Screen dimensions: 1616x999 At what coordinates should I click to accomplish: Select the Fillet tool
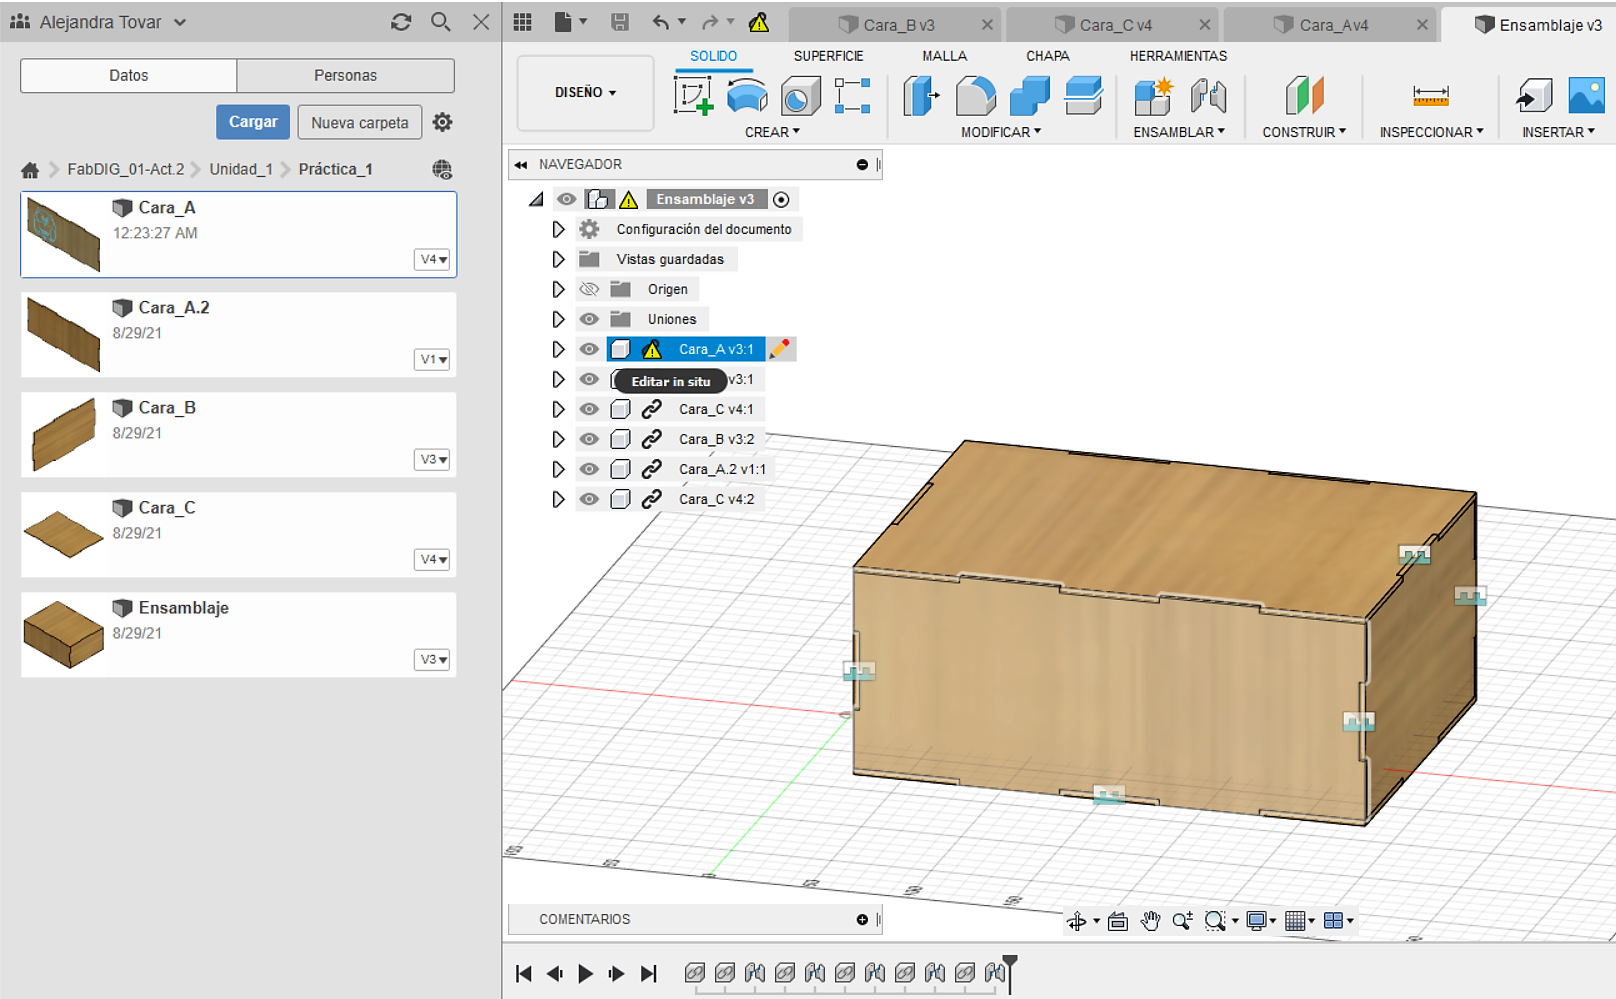click(x=975, y=97)
